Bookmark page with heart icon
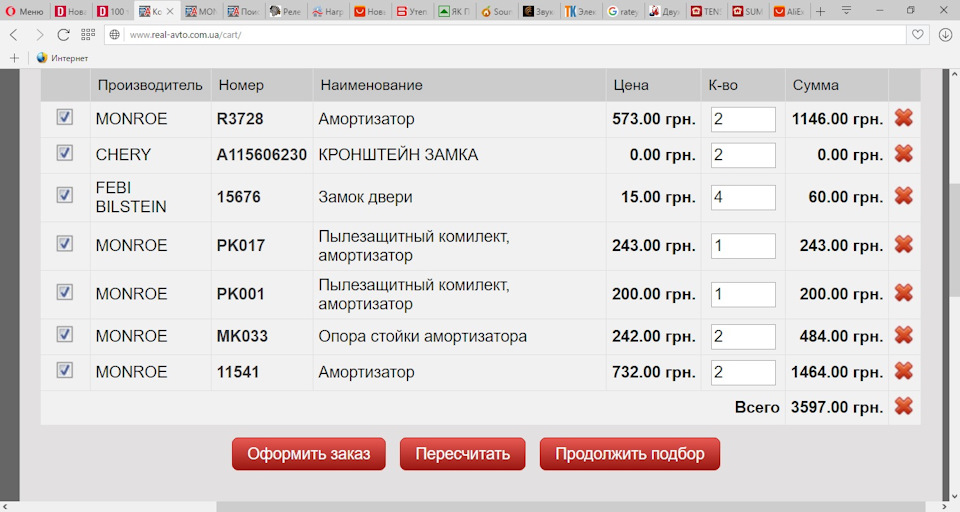 [x=917, y=35]
